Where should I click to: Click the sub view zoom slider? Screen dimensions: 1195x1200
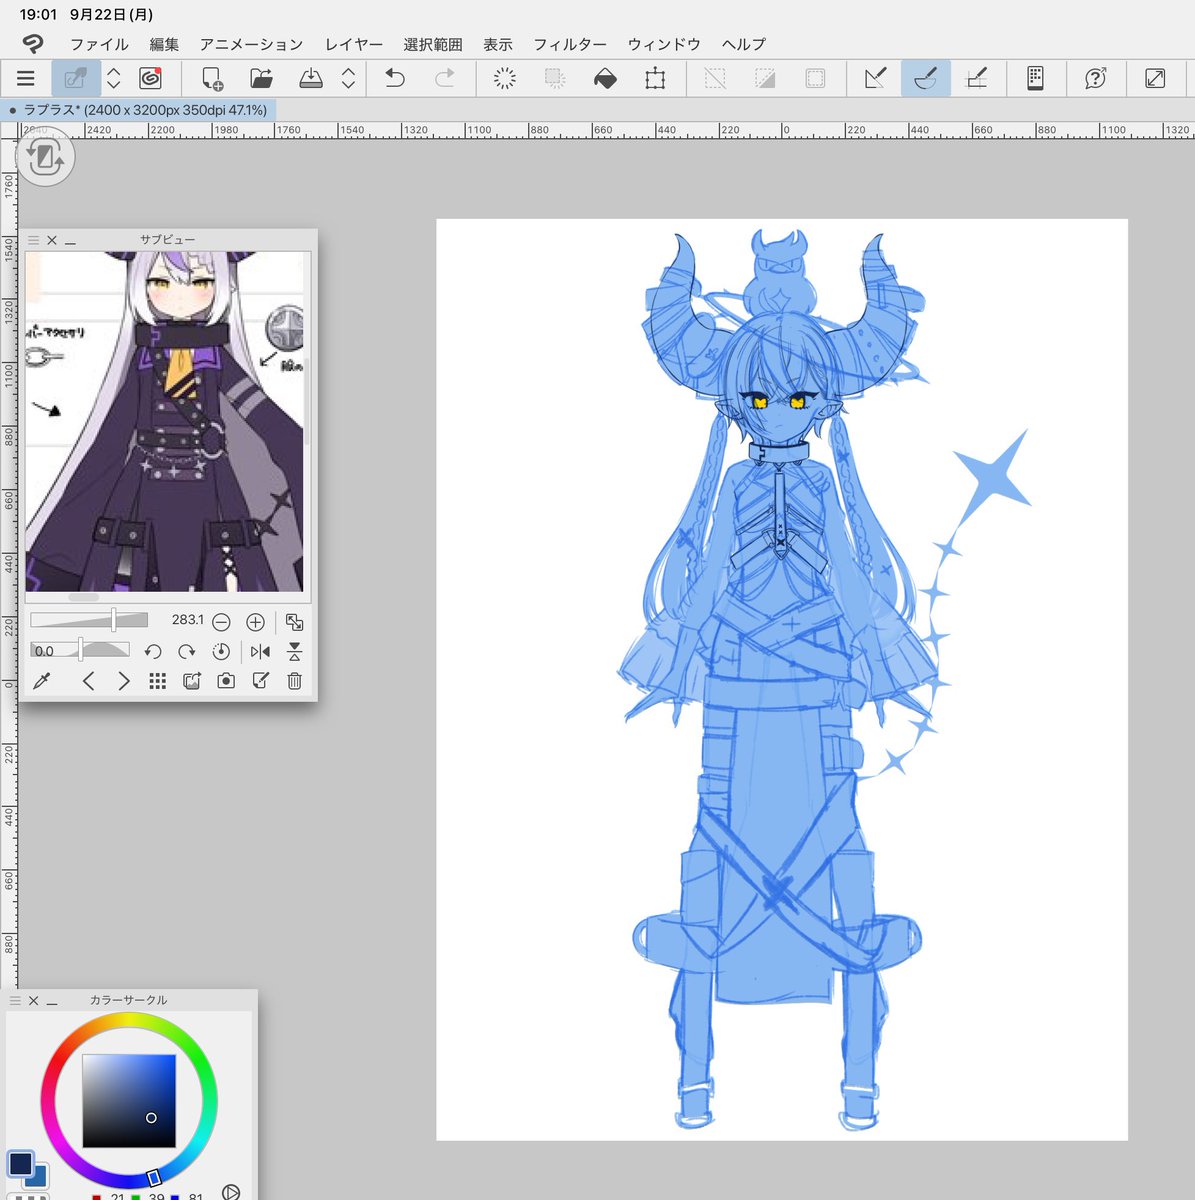89,620
